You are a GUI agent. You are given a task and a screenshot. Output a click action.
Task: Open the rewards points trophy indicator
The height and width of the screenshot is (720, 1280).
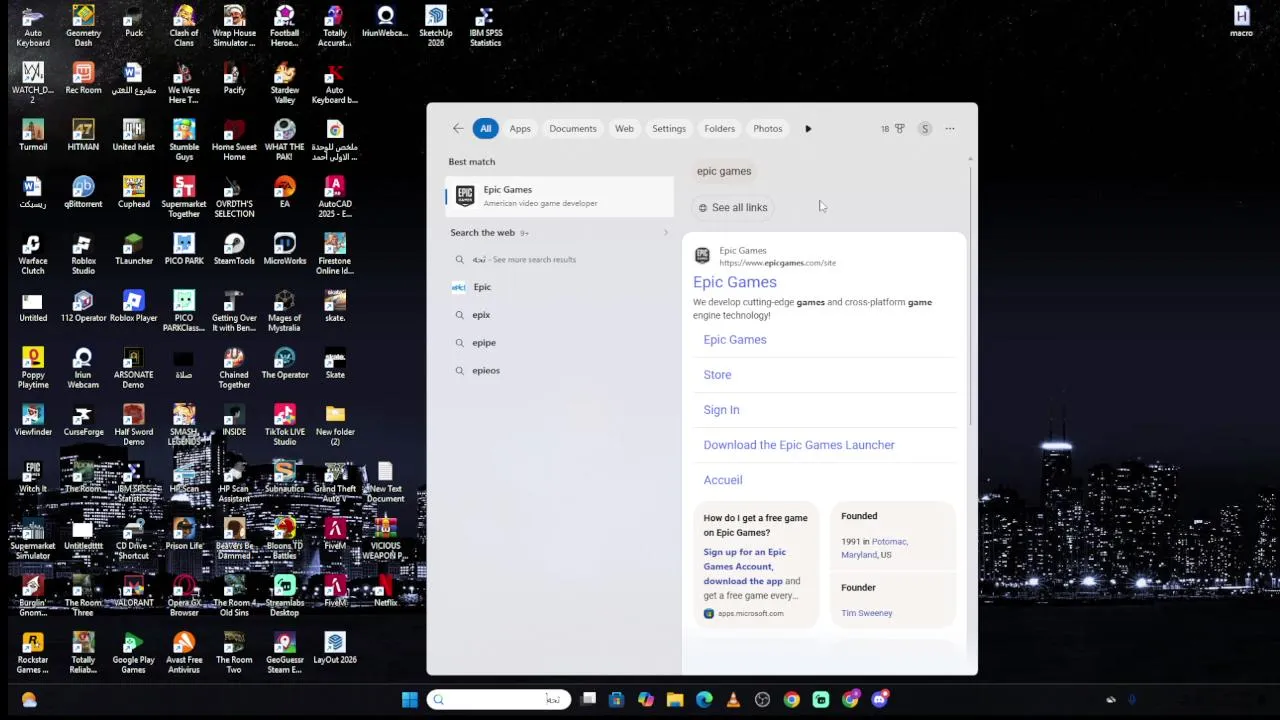pyautogui.click(x=892, y=128)
